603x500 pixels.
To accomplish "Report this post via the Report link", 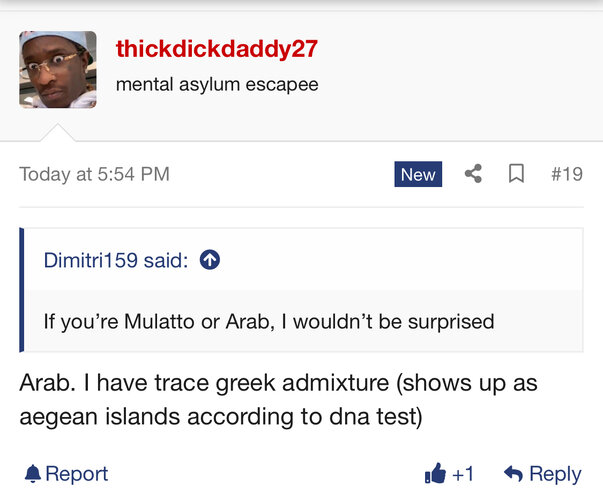I will coord(77,474).
